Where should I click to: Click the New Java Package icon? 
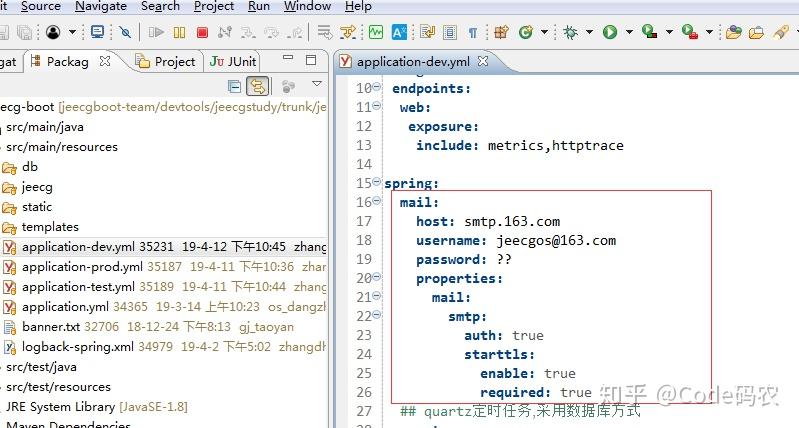coord(501,33)
